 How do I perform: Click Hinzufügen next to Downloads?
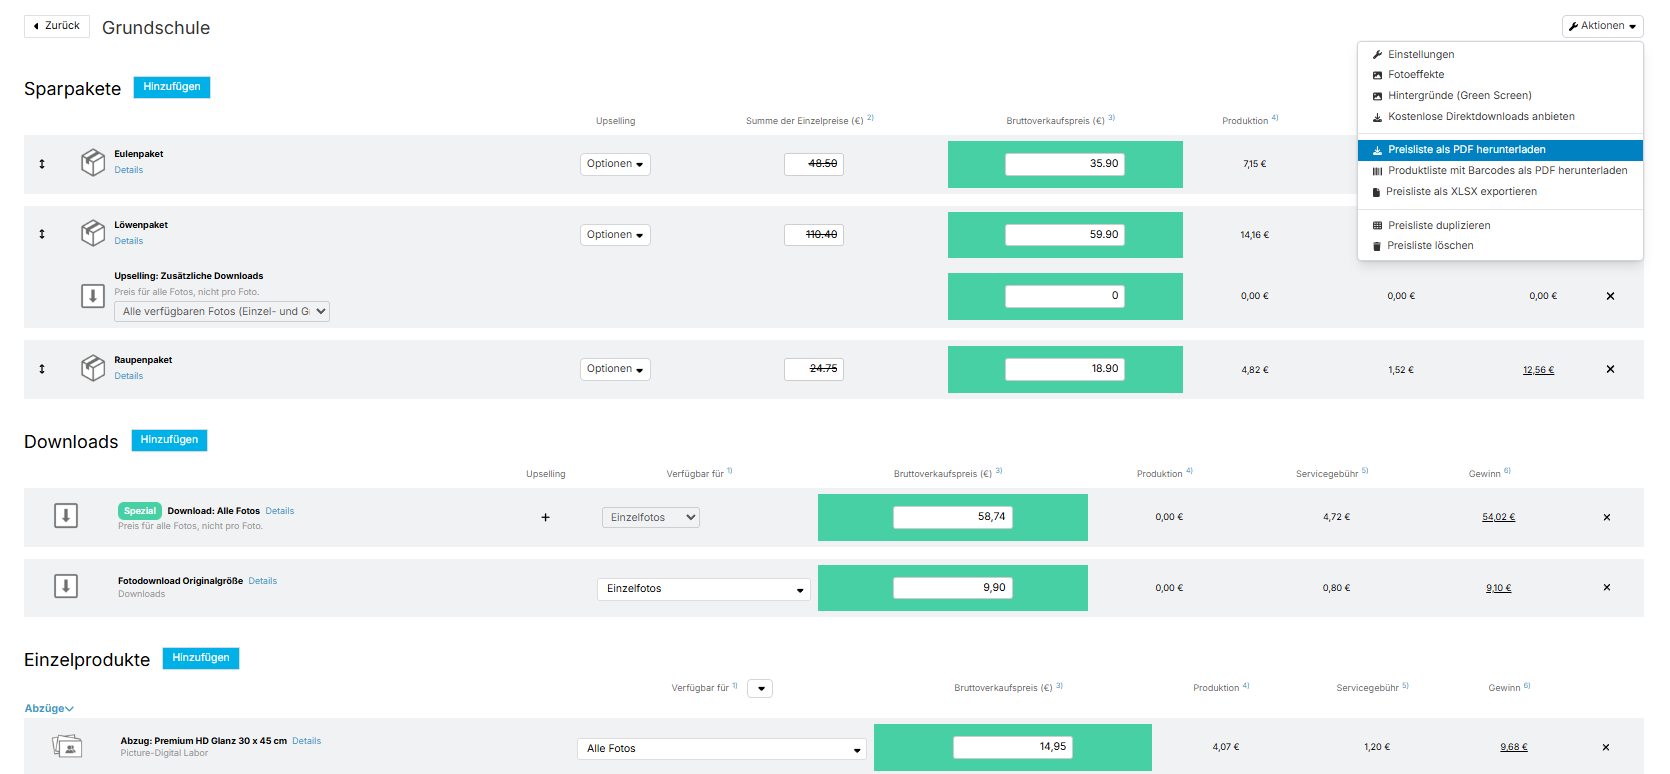point(169,440)
